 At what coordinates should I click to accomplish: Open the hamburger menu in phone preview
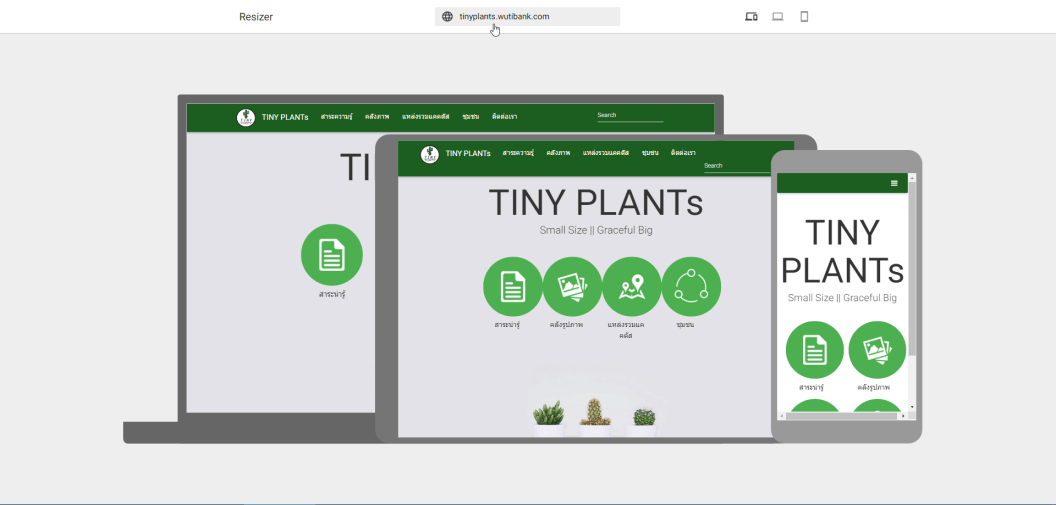click(x=894, y=184)
